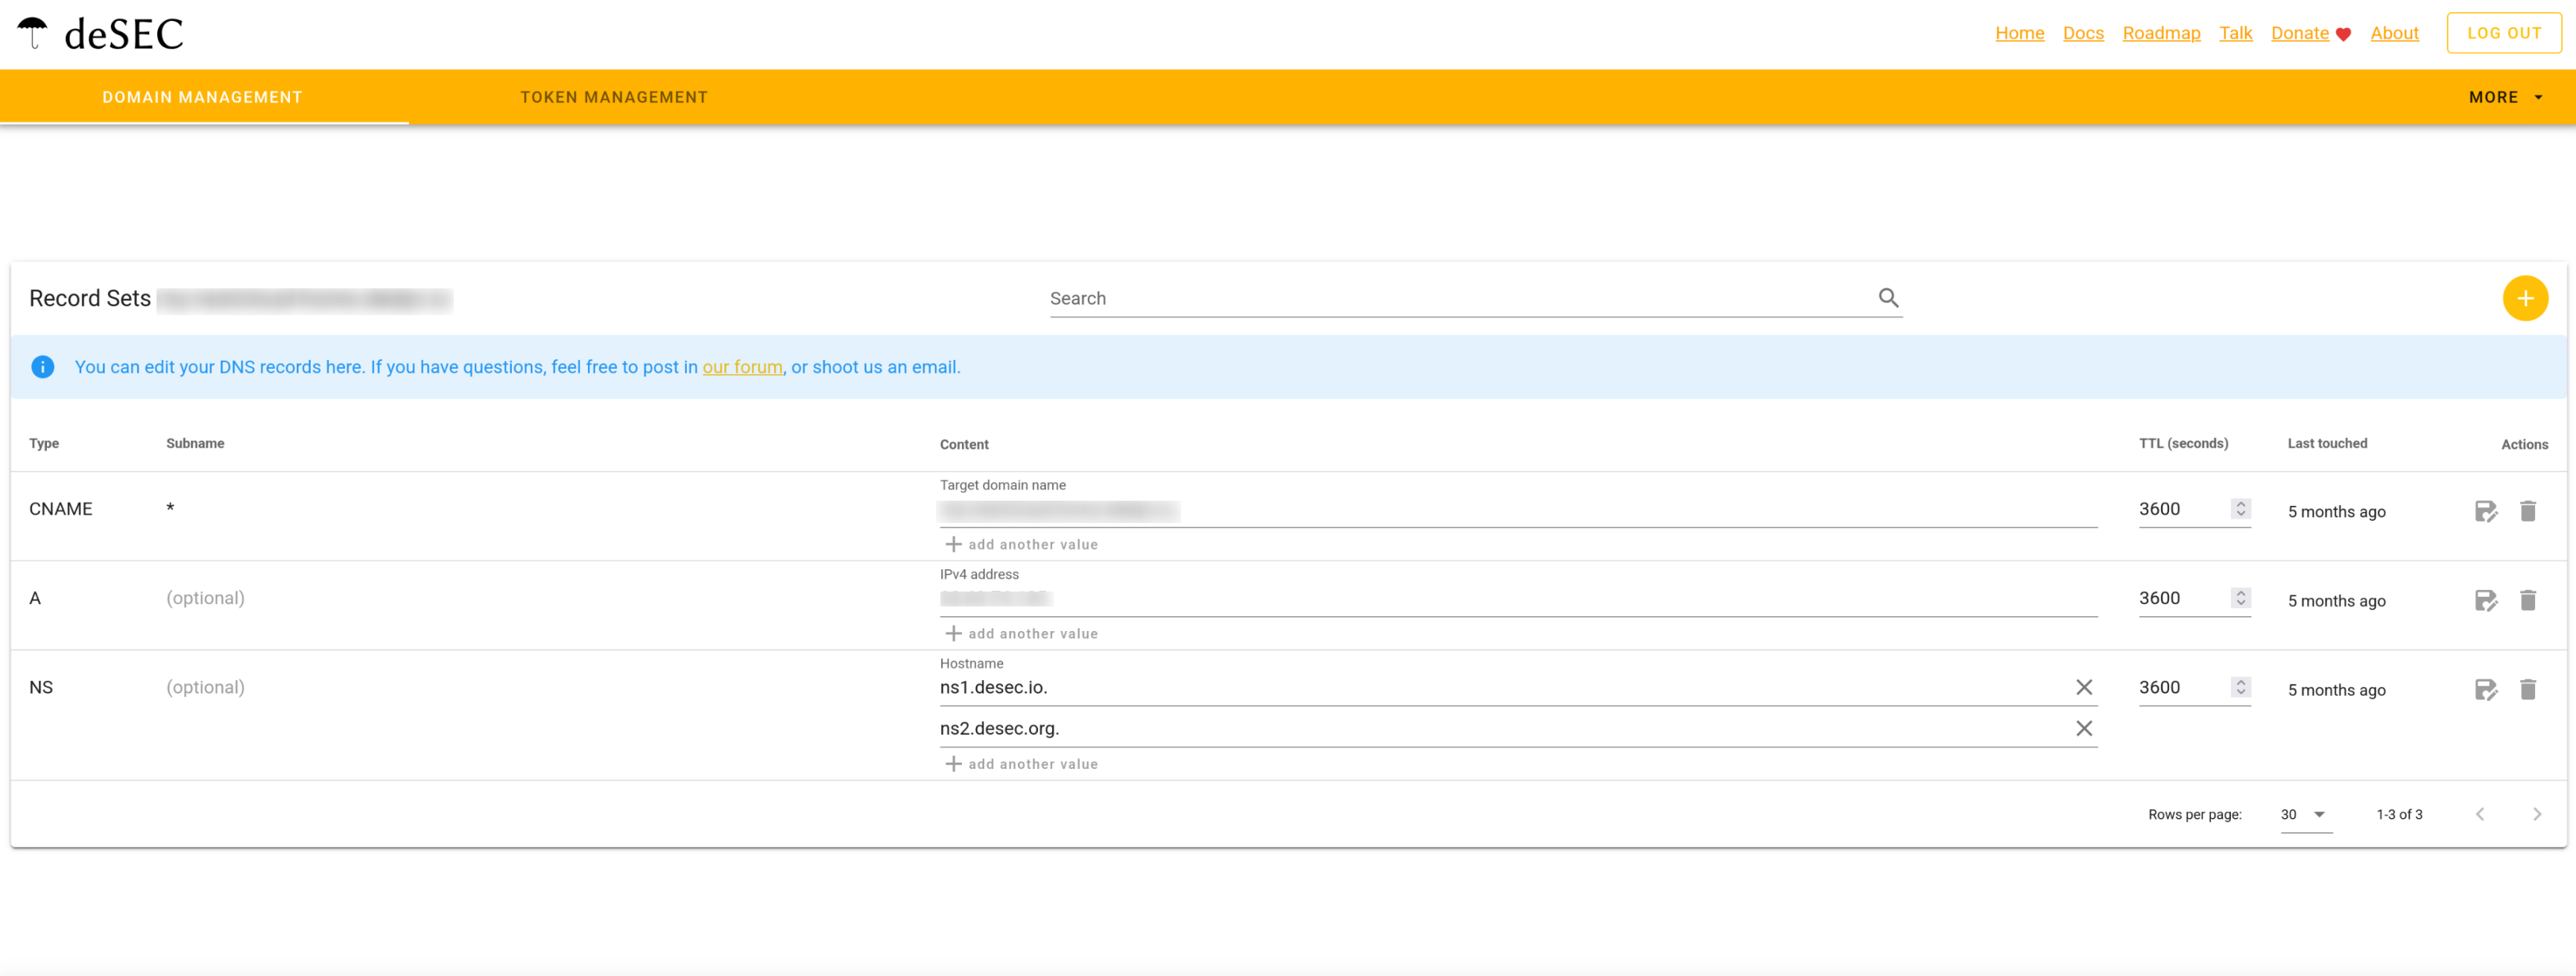Remove ns1.desec.io. hostname value
This screenshot has width=2576, height=976.
point(2083,687)
